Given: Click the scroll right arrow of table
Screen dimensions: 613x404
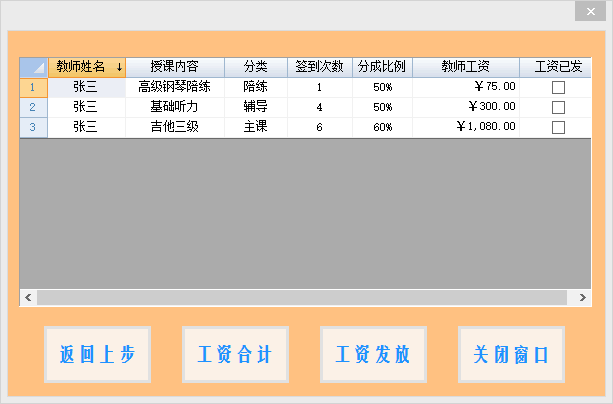Looking at the screenshot, I should [583, 298].
